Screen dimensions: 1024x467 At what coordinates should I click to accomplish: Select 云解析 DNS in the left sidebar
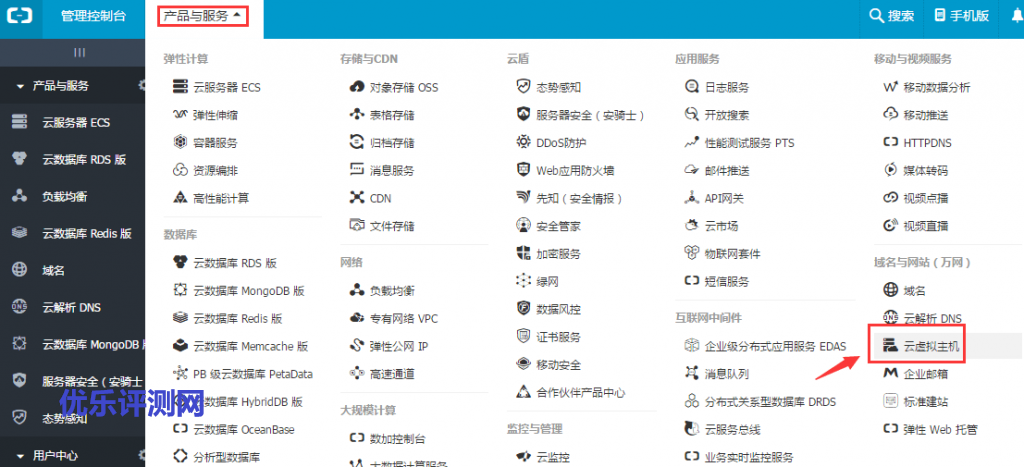point(71,307)
